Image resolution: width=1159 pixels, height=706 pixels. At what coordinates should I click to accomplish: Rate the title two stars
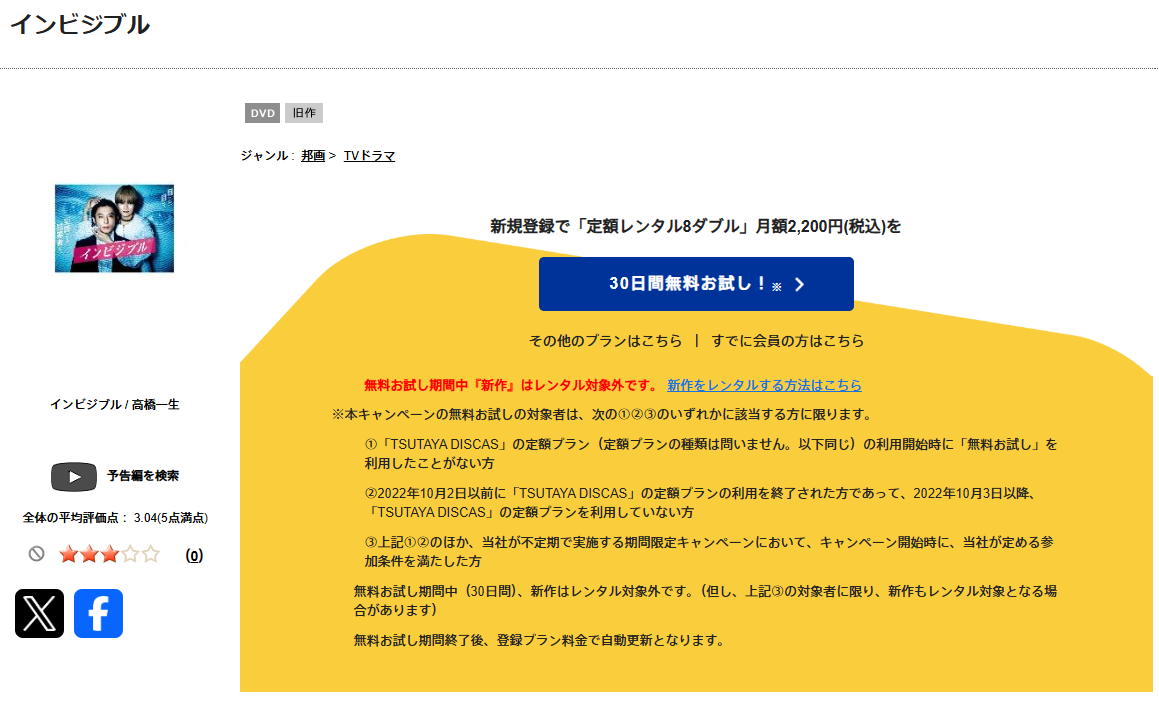tap(89, 554)
